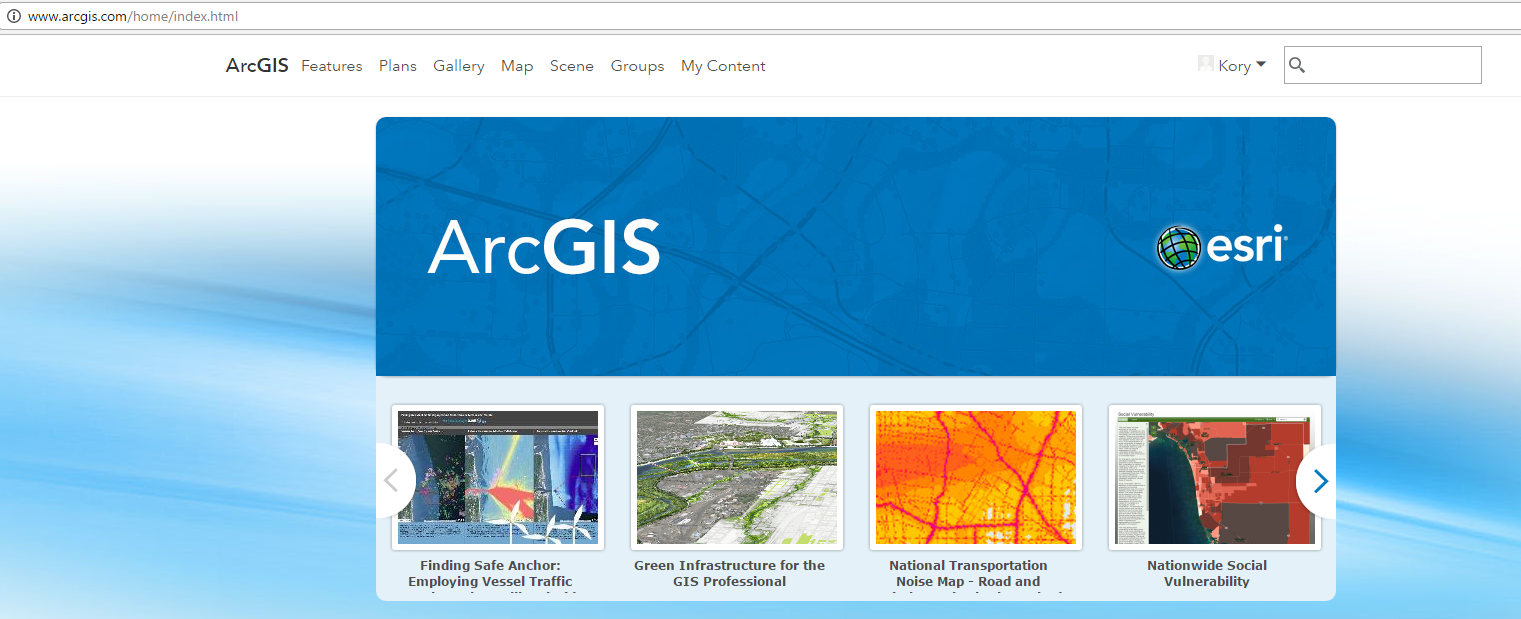Viewport: 1521px width, 619px height.
Task: Open My Content page
Action: tap(723, 66)
